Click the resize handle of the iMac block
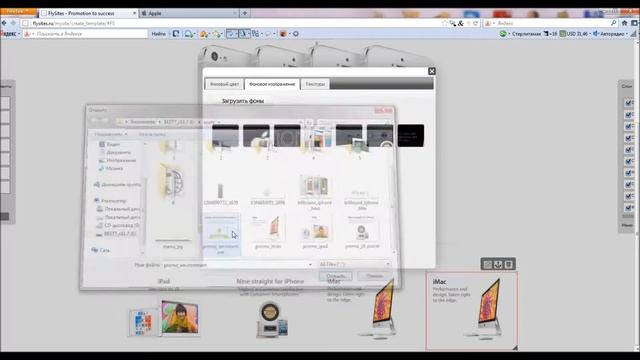This screenshot has height=360, width=640. pyautogui.click(x=515, y=348)
